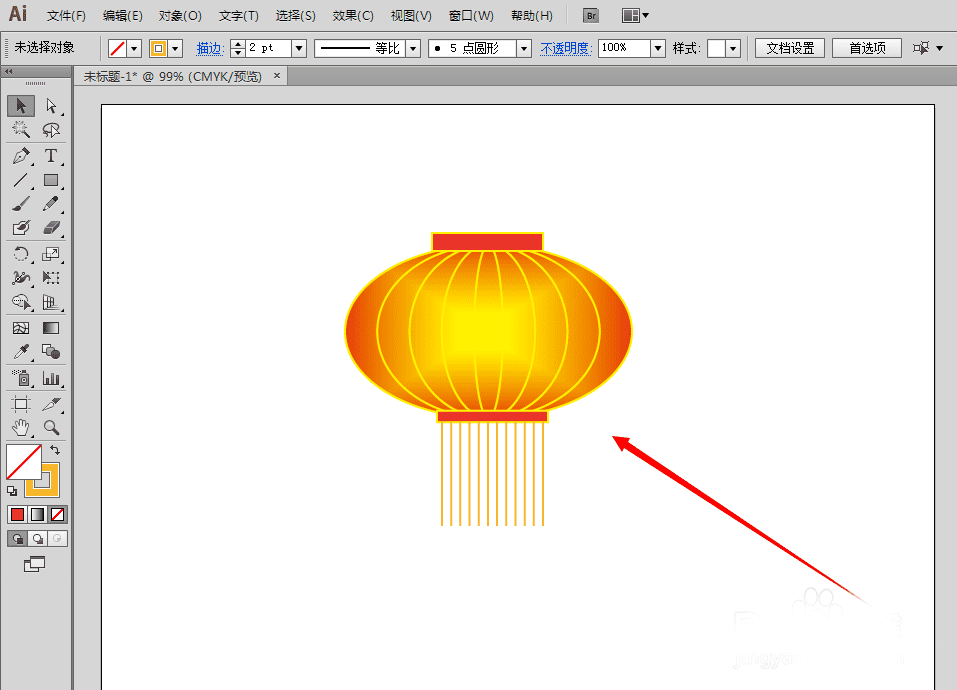Select the Paintbrush tool
The image size is (957, 690).
click(x=21, y=204)
